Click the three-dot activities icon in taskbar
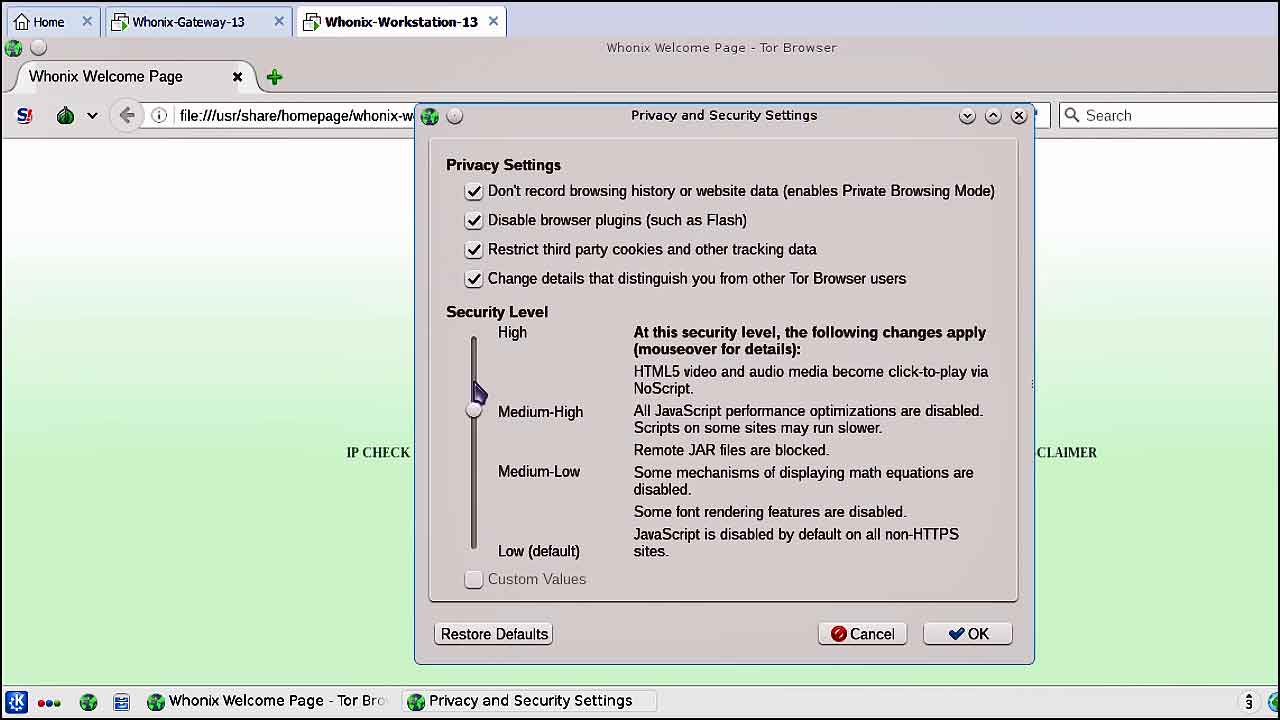Screen dimensions: 1280x720 (49, 703)
